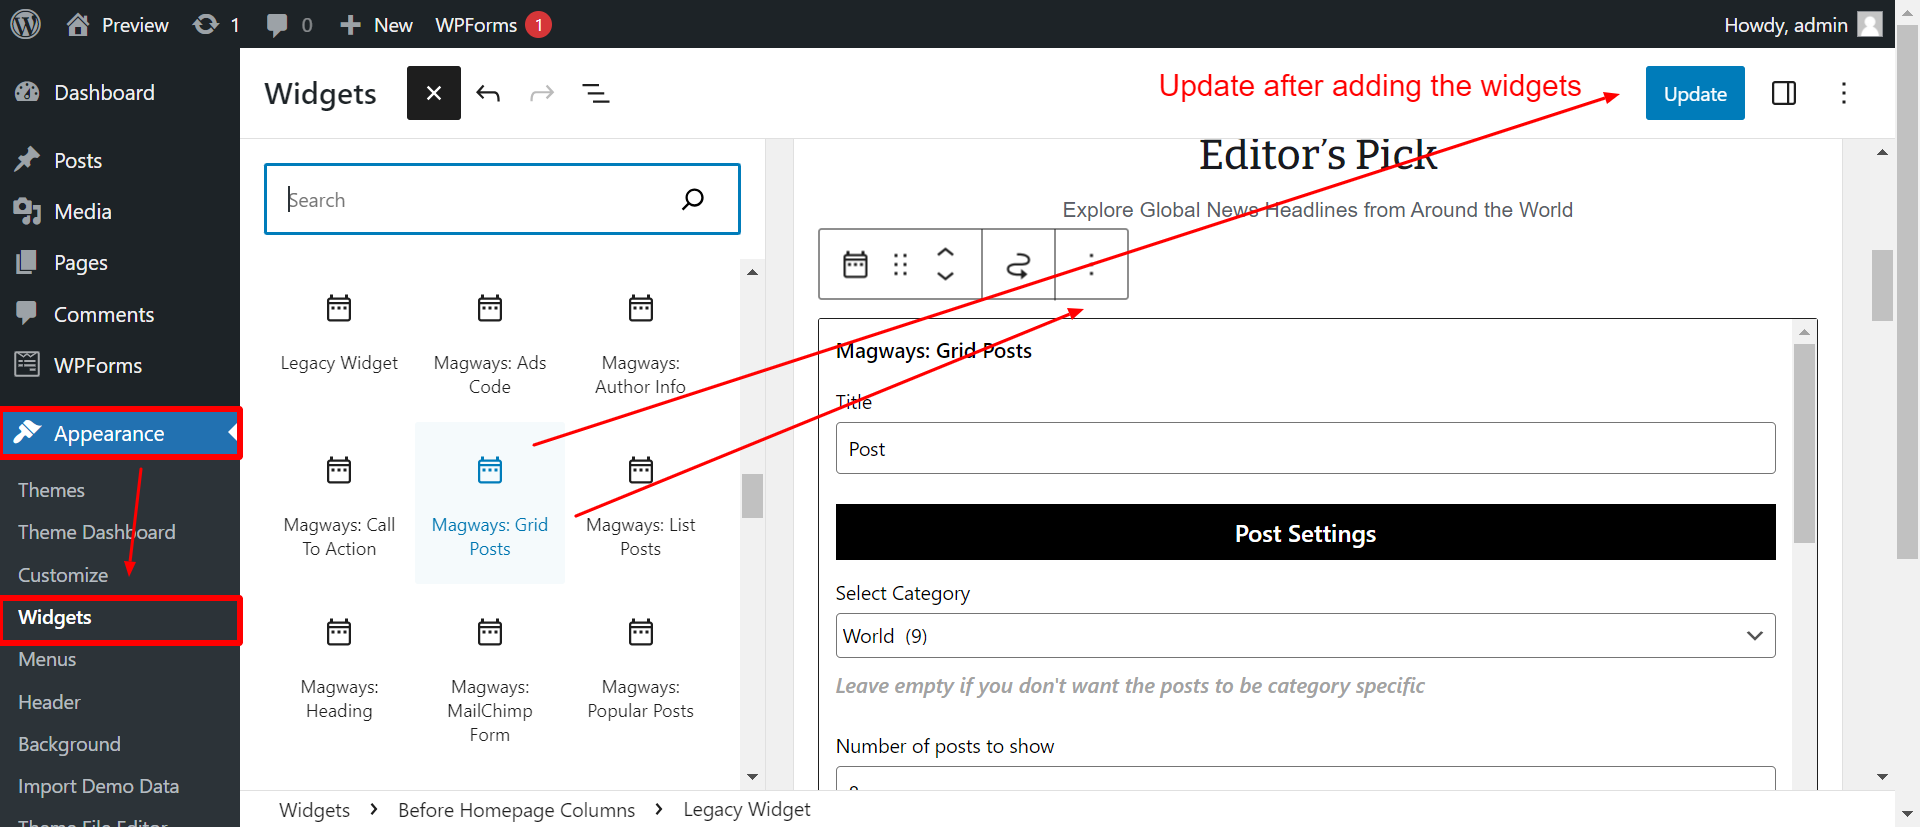Close the block inserter panel

434,93
